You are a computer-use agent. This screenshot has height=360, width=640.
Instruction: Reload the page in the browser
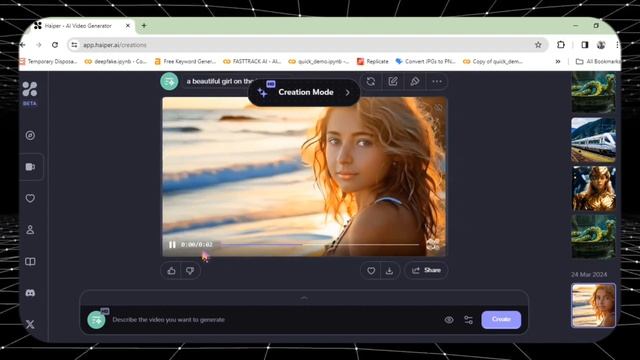pyautogui.click(x=55, y=45)
